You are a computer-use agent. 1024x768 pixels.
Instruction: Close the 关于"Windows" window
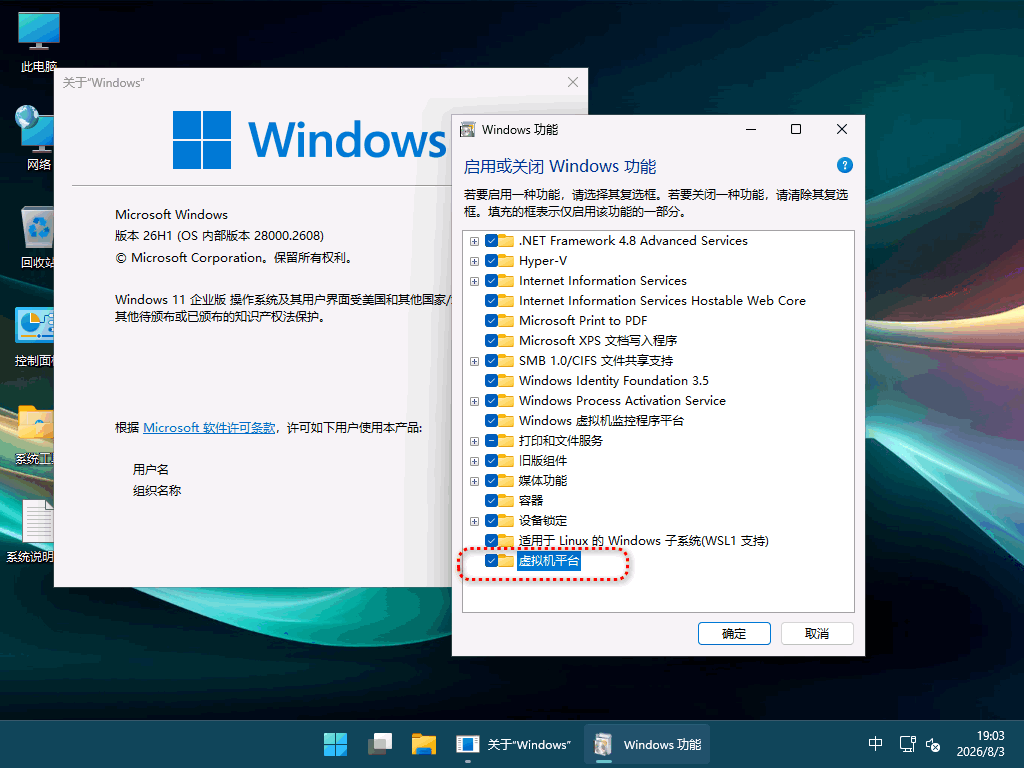573,82
